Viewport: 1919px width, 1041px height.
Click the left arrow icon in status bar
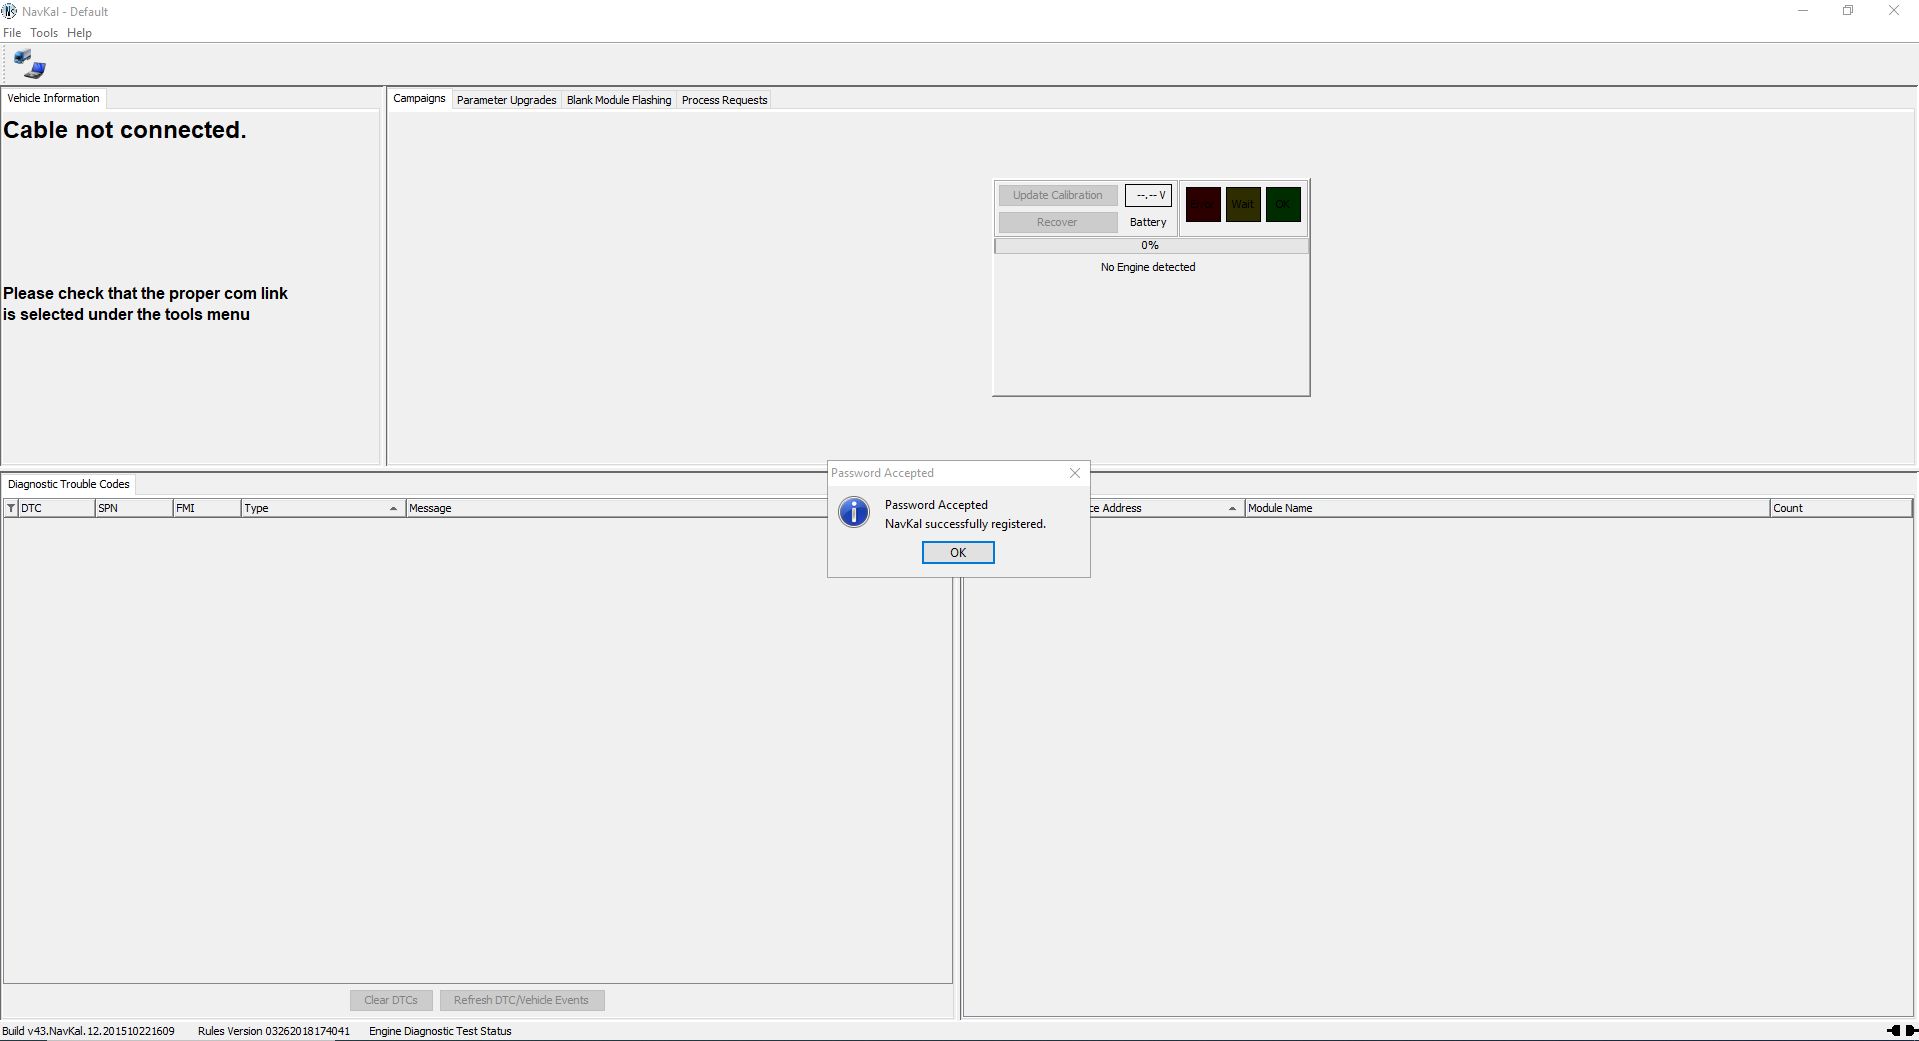pos(1892,1030)
